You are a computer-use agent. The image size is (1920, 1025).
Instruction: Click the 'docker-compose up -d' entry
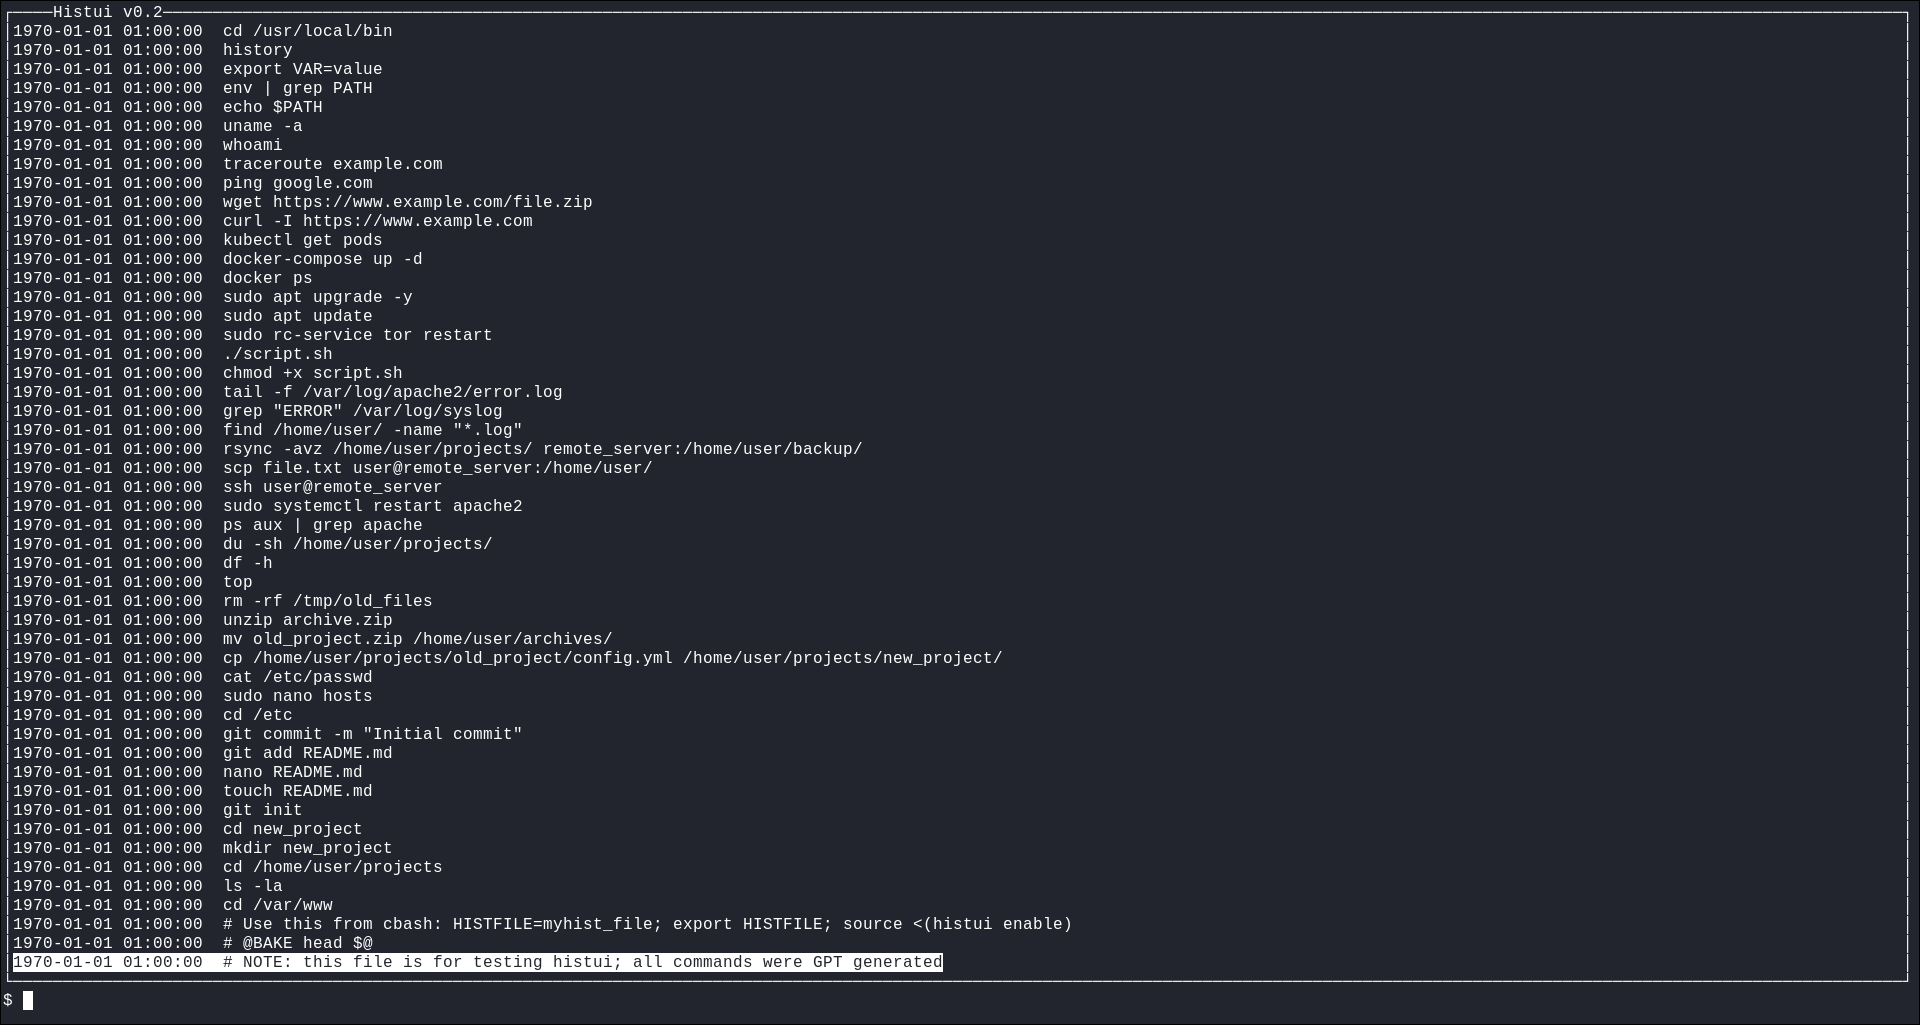point(322,259)
